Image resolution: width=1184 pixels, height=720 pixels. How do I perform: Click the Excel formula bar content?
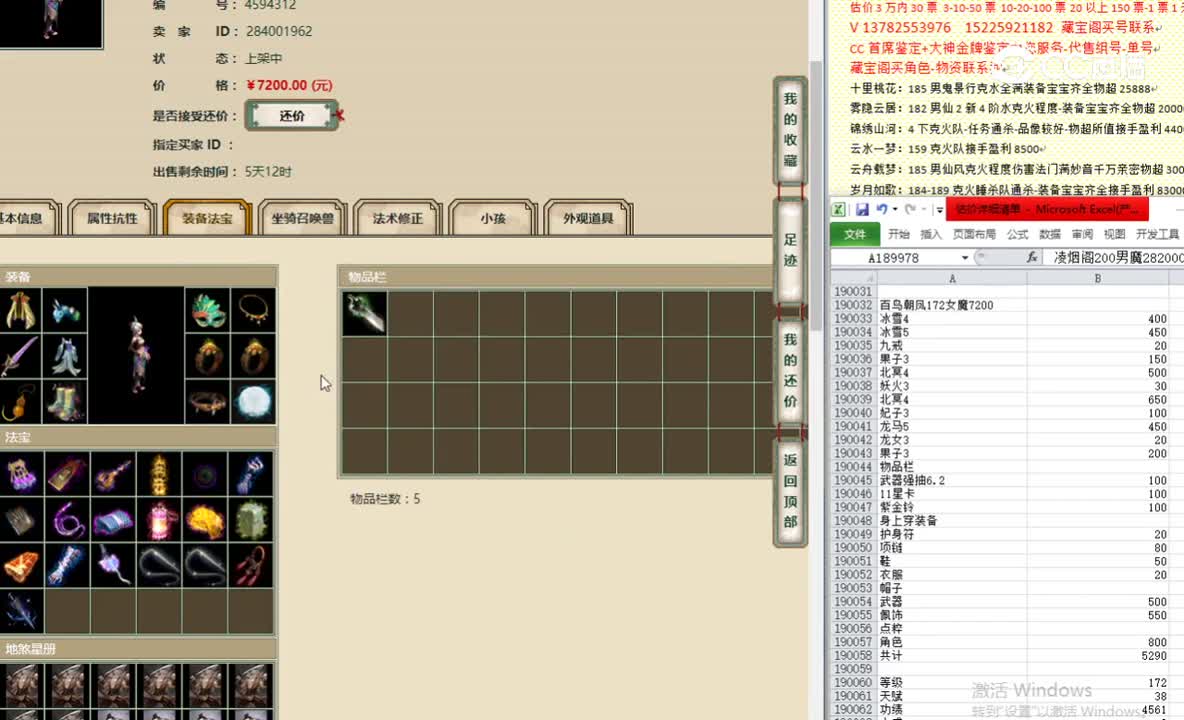coord(1116,257)
